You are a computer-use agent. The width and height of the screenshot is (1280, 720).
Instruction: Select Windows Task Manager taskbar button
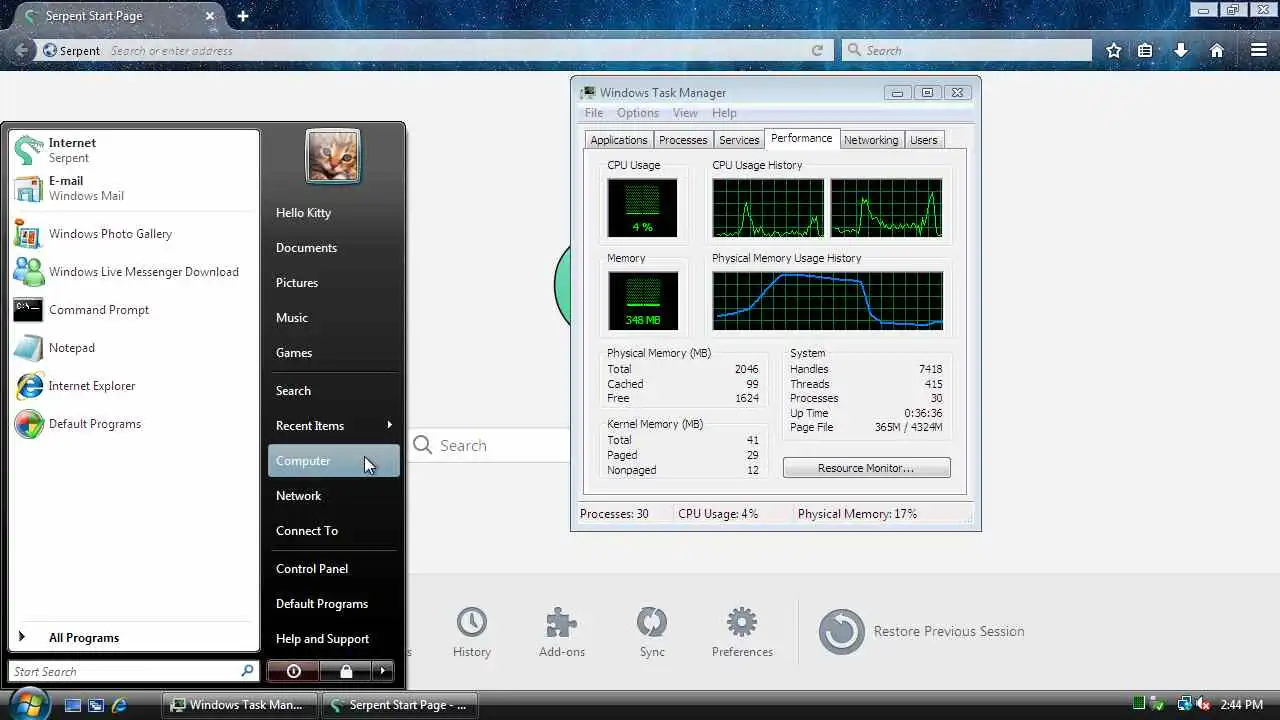click(x=240, y=705)
